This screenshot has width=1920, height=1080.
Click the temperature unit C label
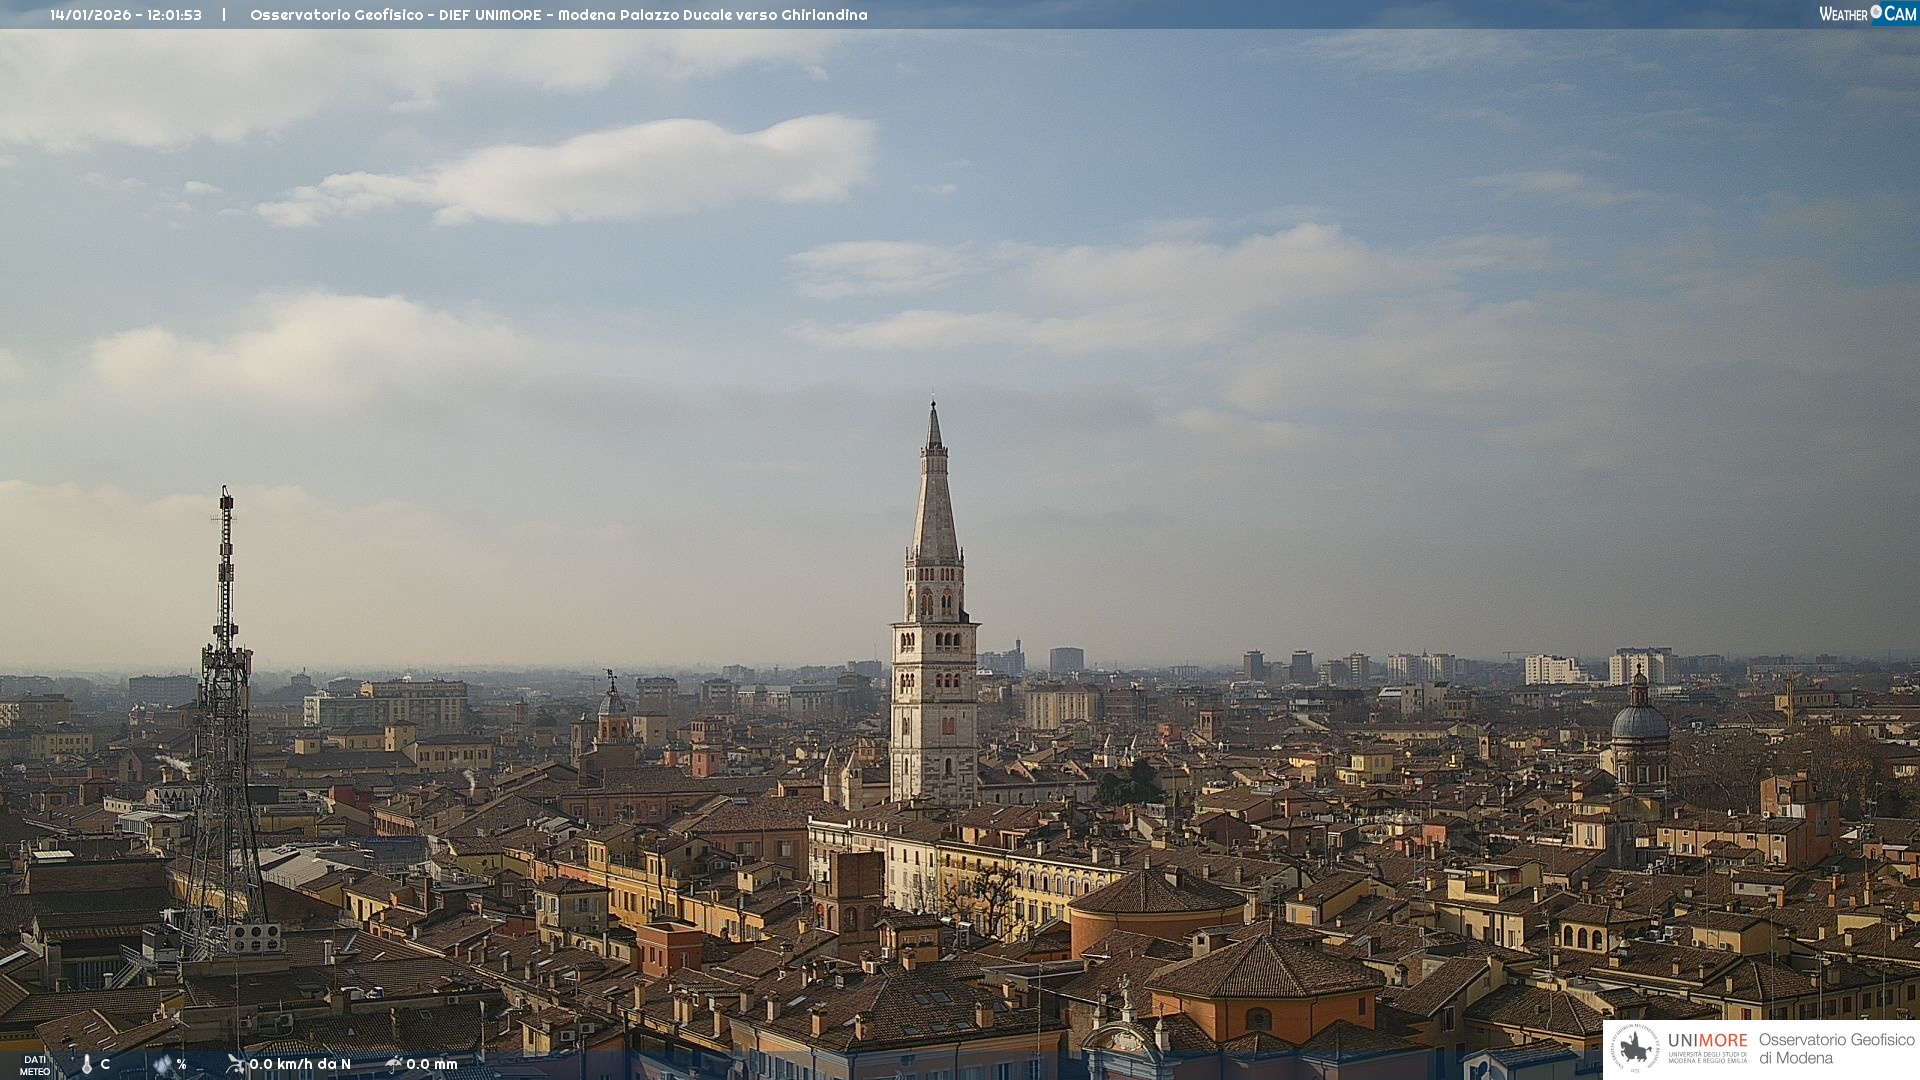pos(105,1064)
